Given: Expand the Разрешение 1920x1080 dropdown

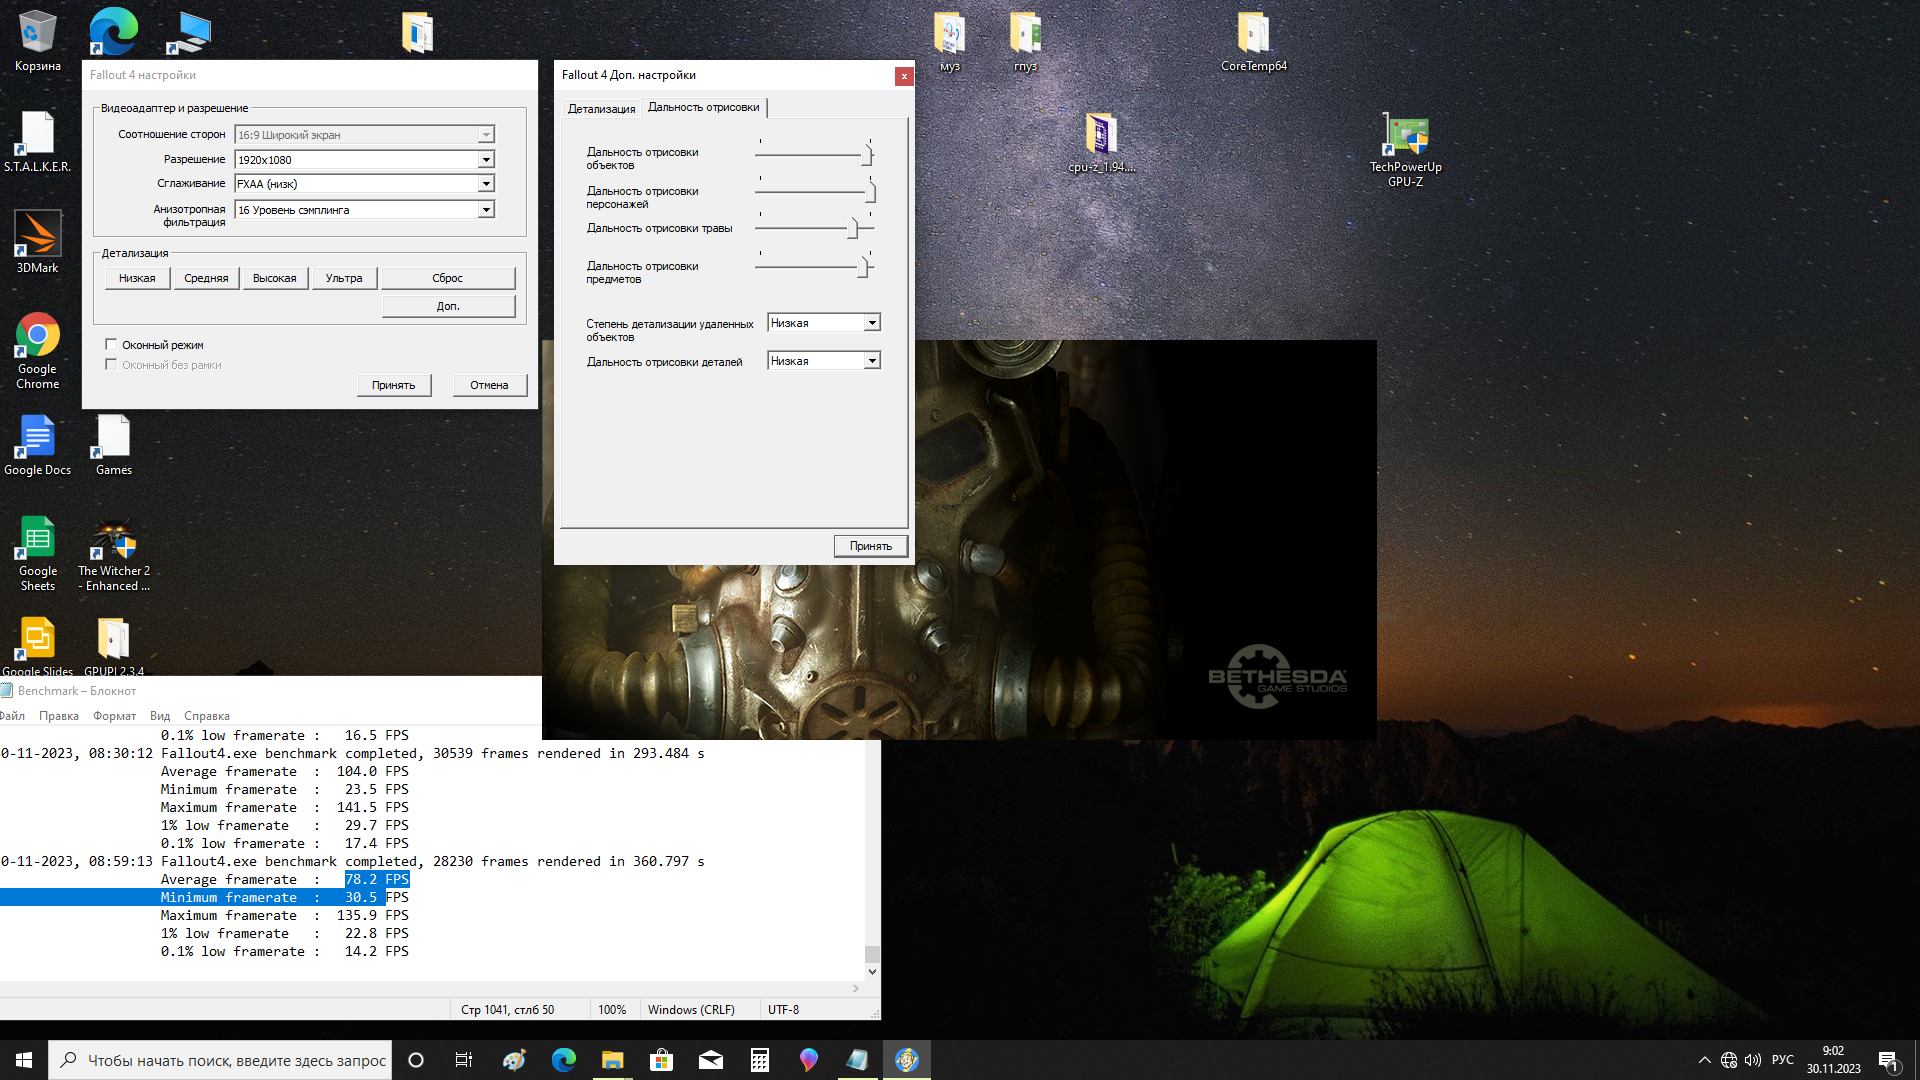Looking at the screenshot, I should [486, 160].
